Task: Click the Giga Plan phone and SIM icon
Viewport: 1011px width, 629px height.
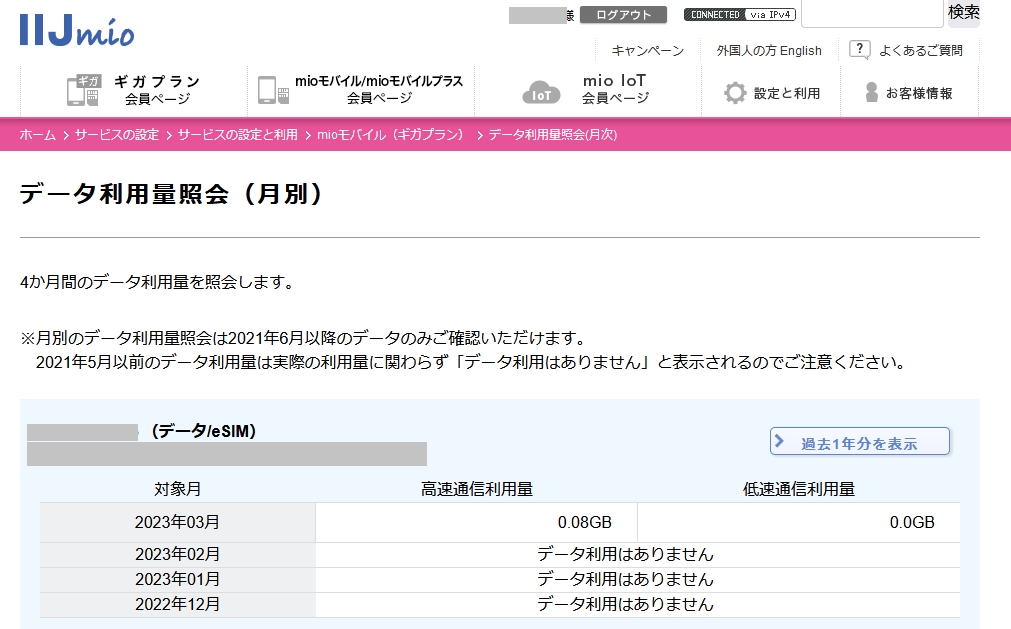Action: click(x=84, y=90)
